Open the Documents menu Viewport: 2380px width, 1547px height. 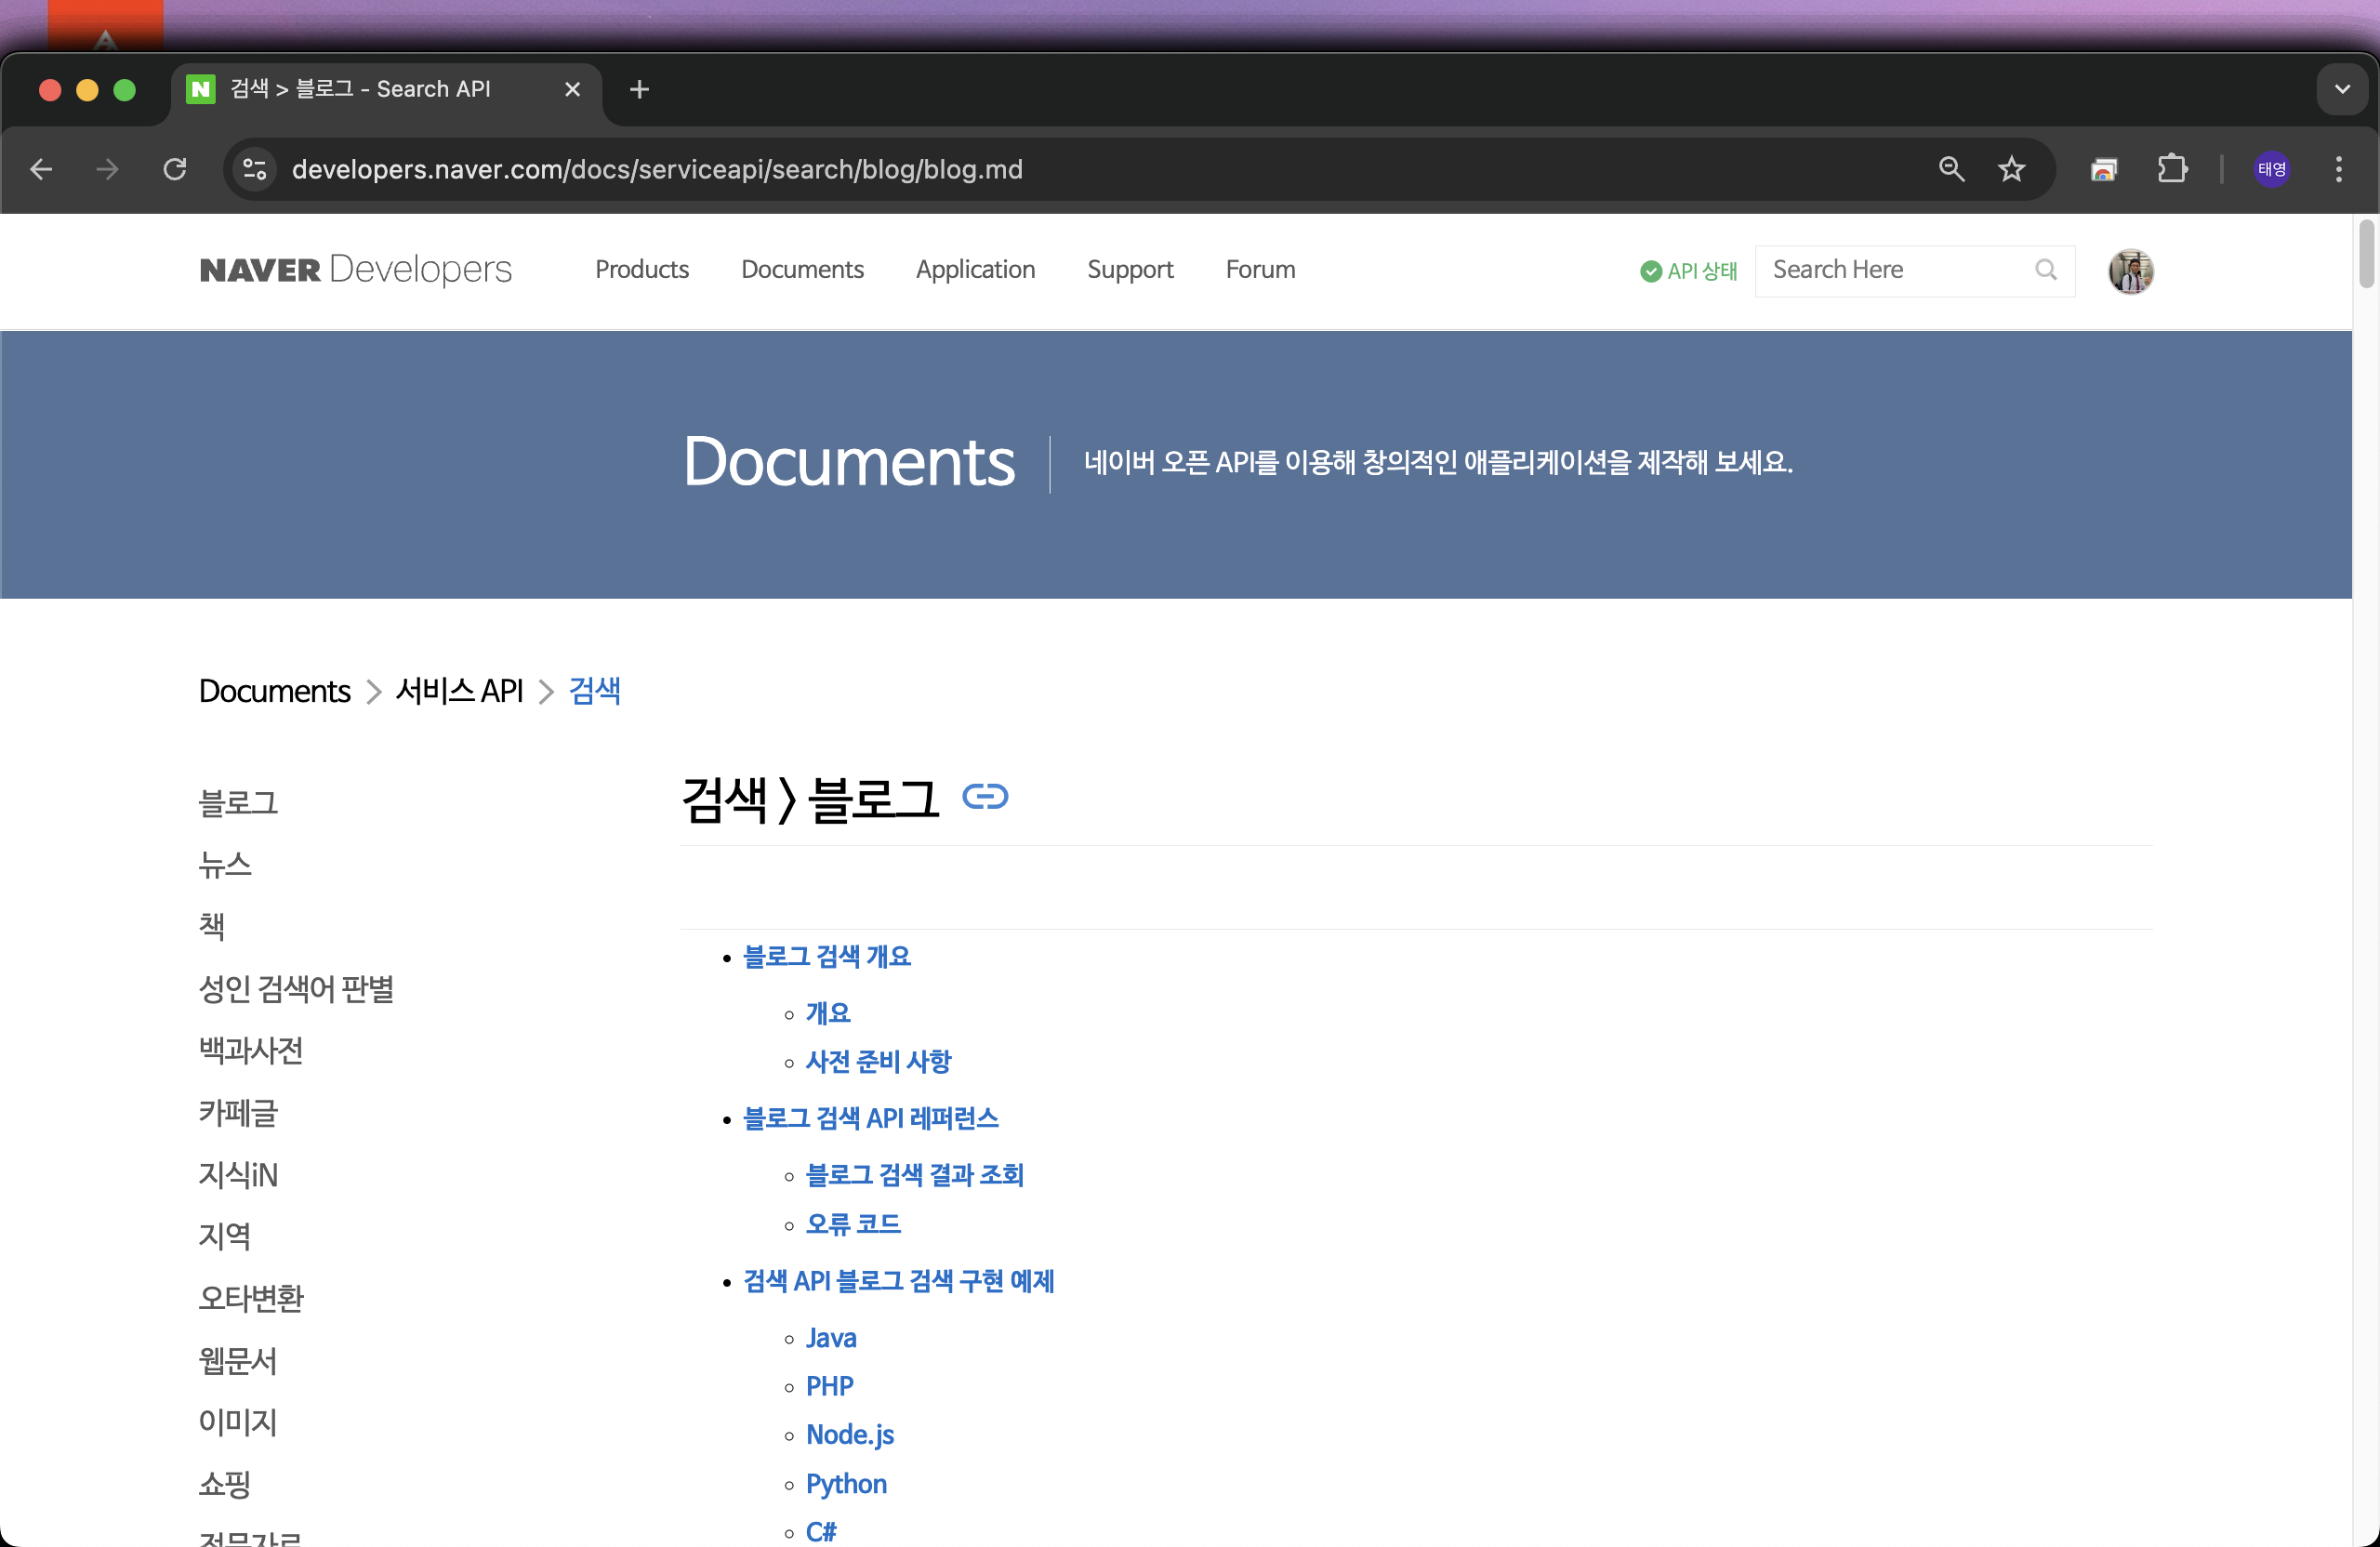[802, 270]
